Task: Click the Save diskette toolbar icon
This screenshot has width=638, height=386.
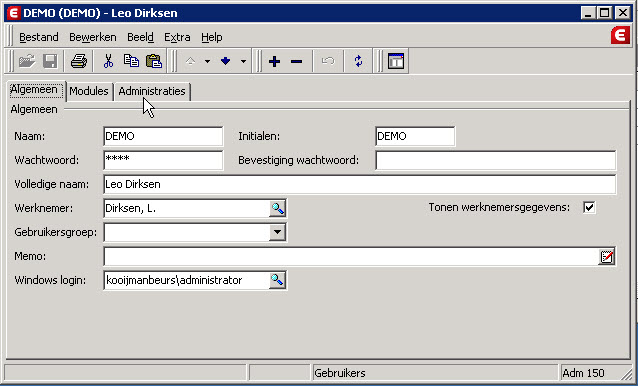Action: coord(50,61)
